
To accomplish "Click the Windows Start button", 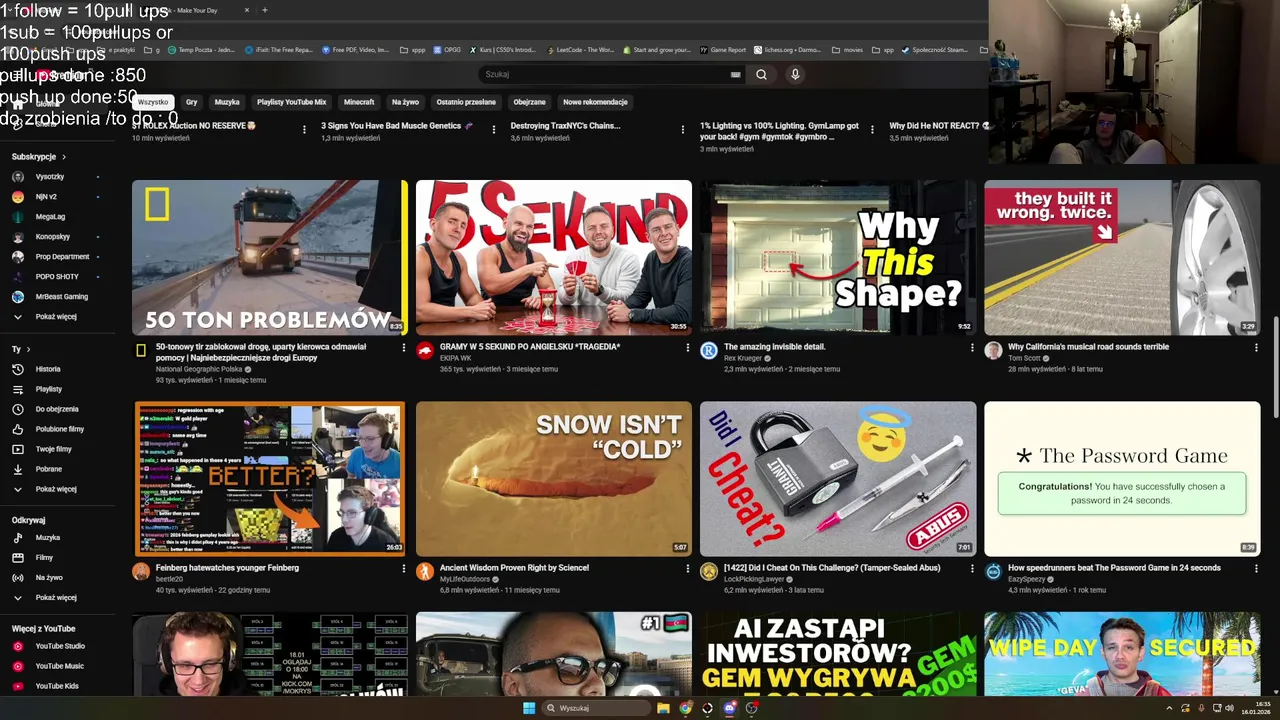I will (x=529, y=708).
